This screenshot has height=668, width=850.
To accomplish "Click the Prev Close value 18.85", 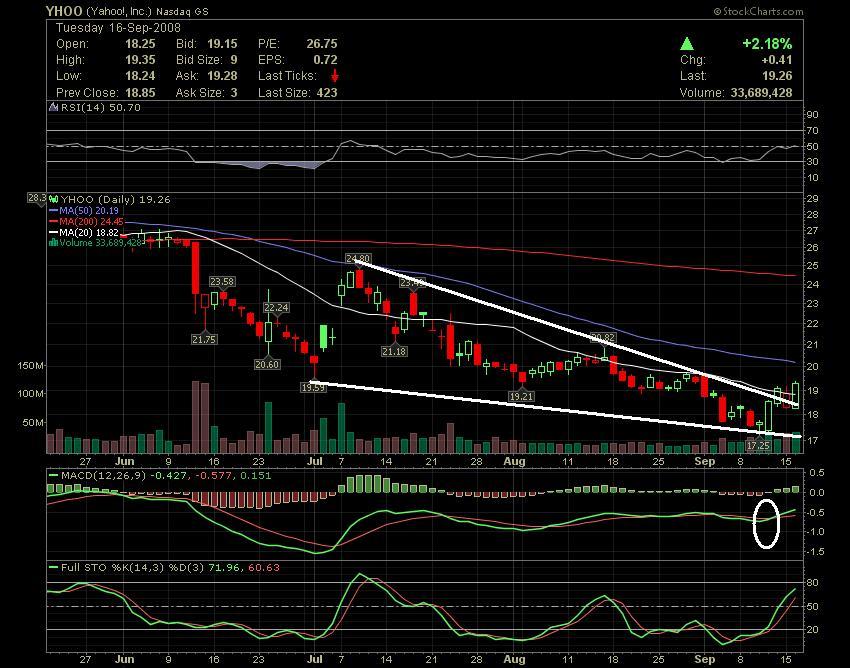I will (x=140, y=93).
